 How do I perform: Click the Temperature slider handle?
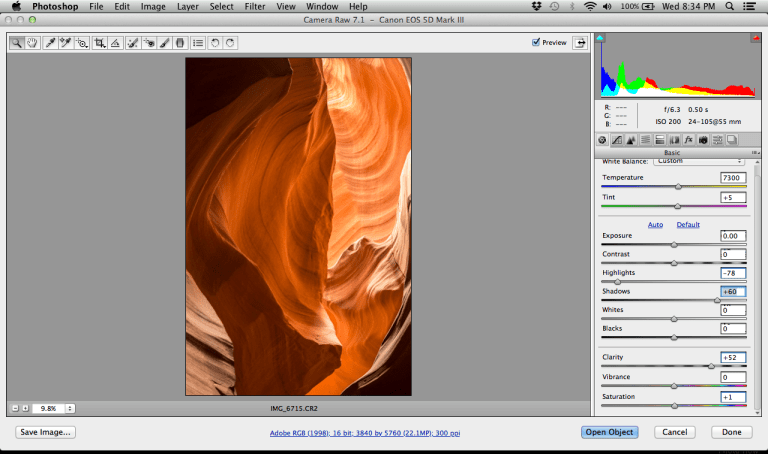(678, 186)
